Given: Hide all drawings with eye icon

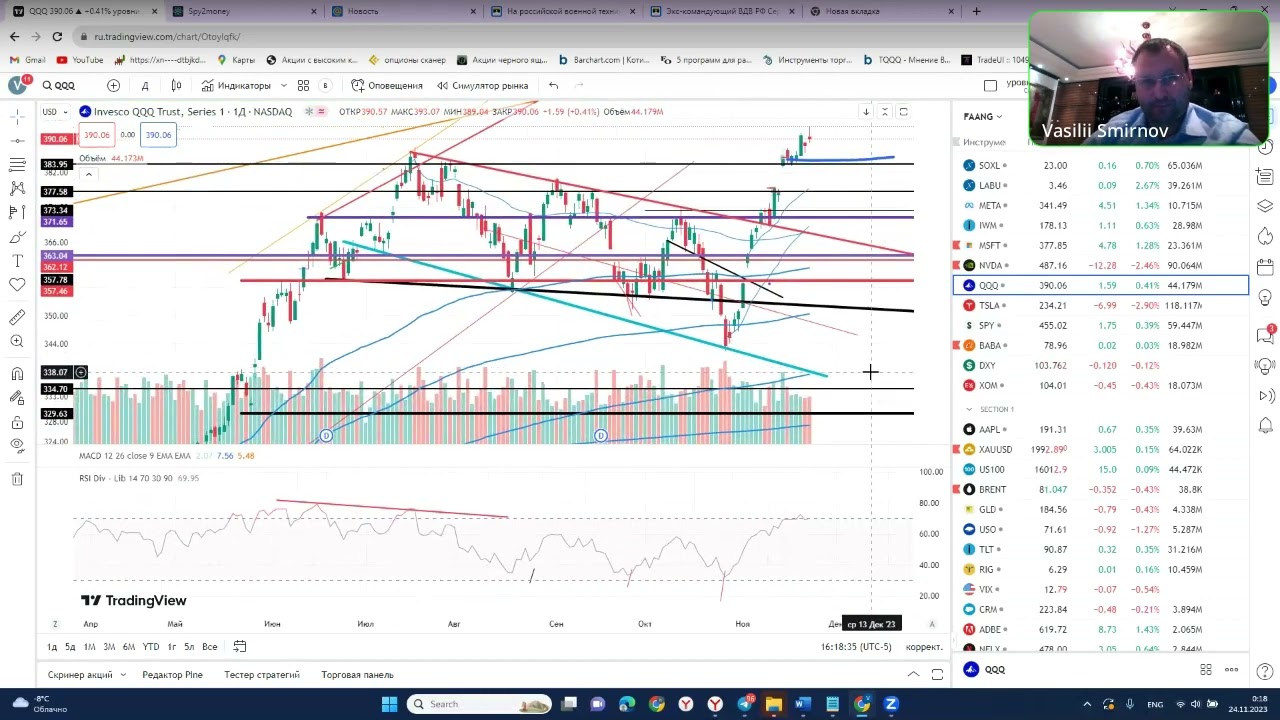Looking at the screenshot, I should click(x=17, y=446).
